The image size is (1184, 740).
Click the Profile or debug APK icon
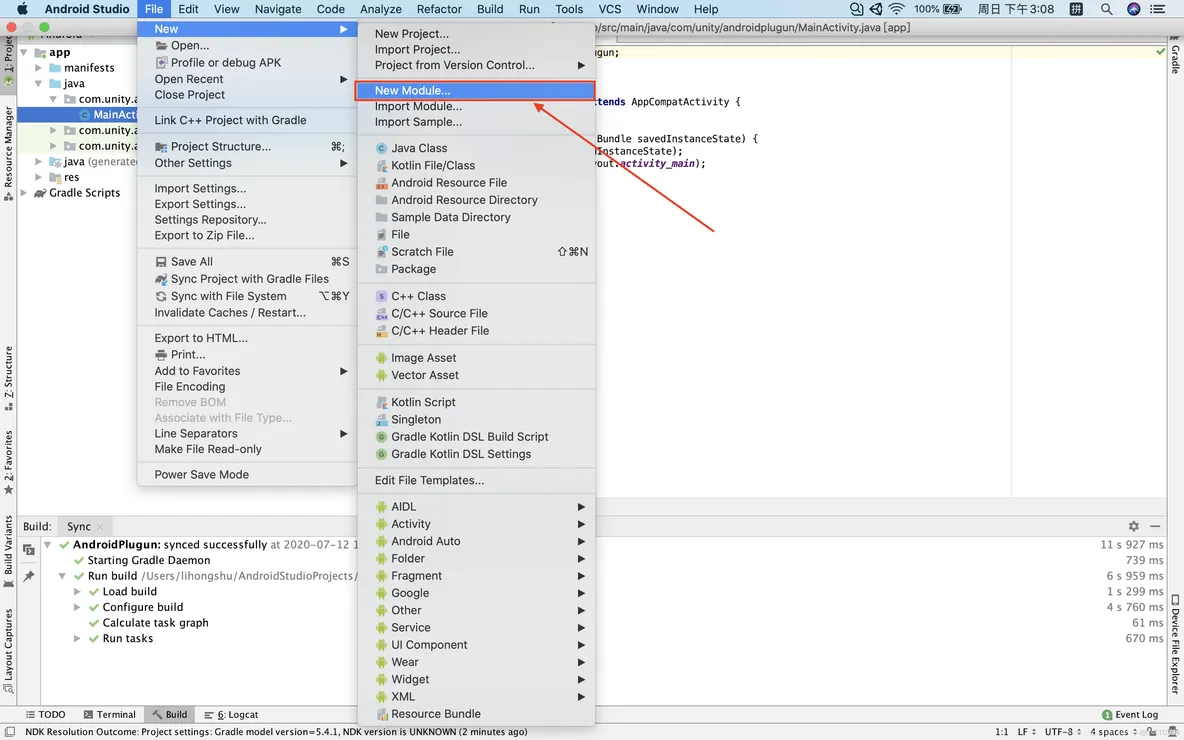161,63
